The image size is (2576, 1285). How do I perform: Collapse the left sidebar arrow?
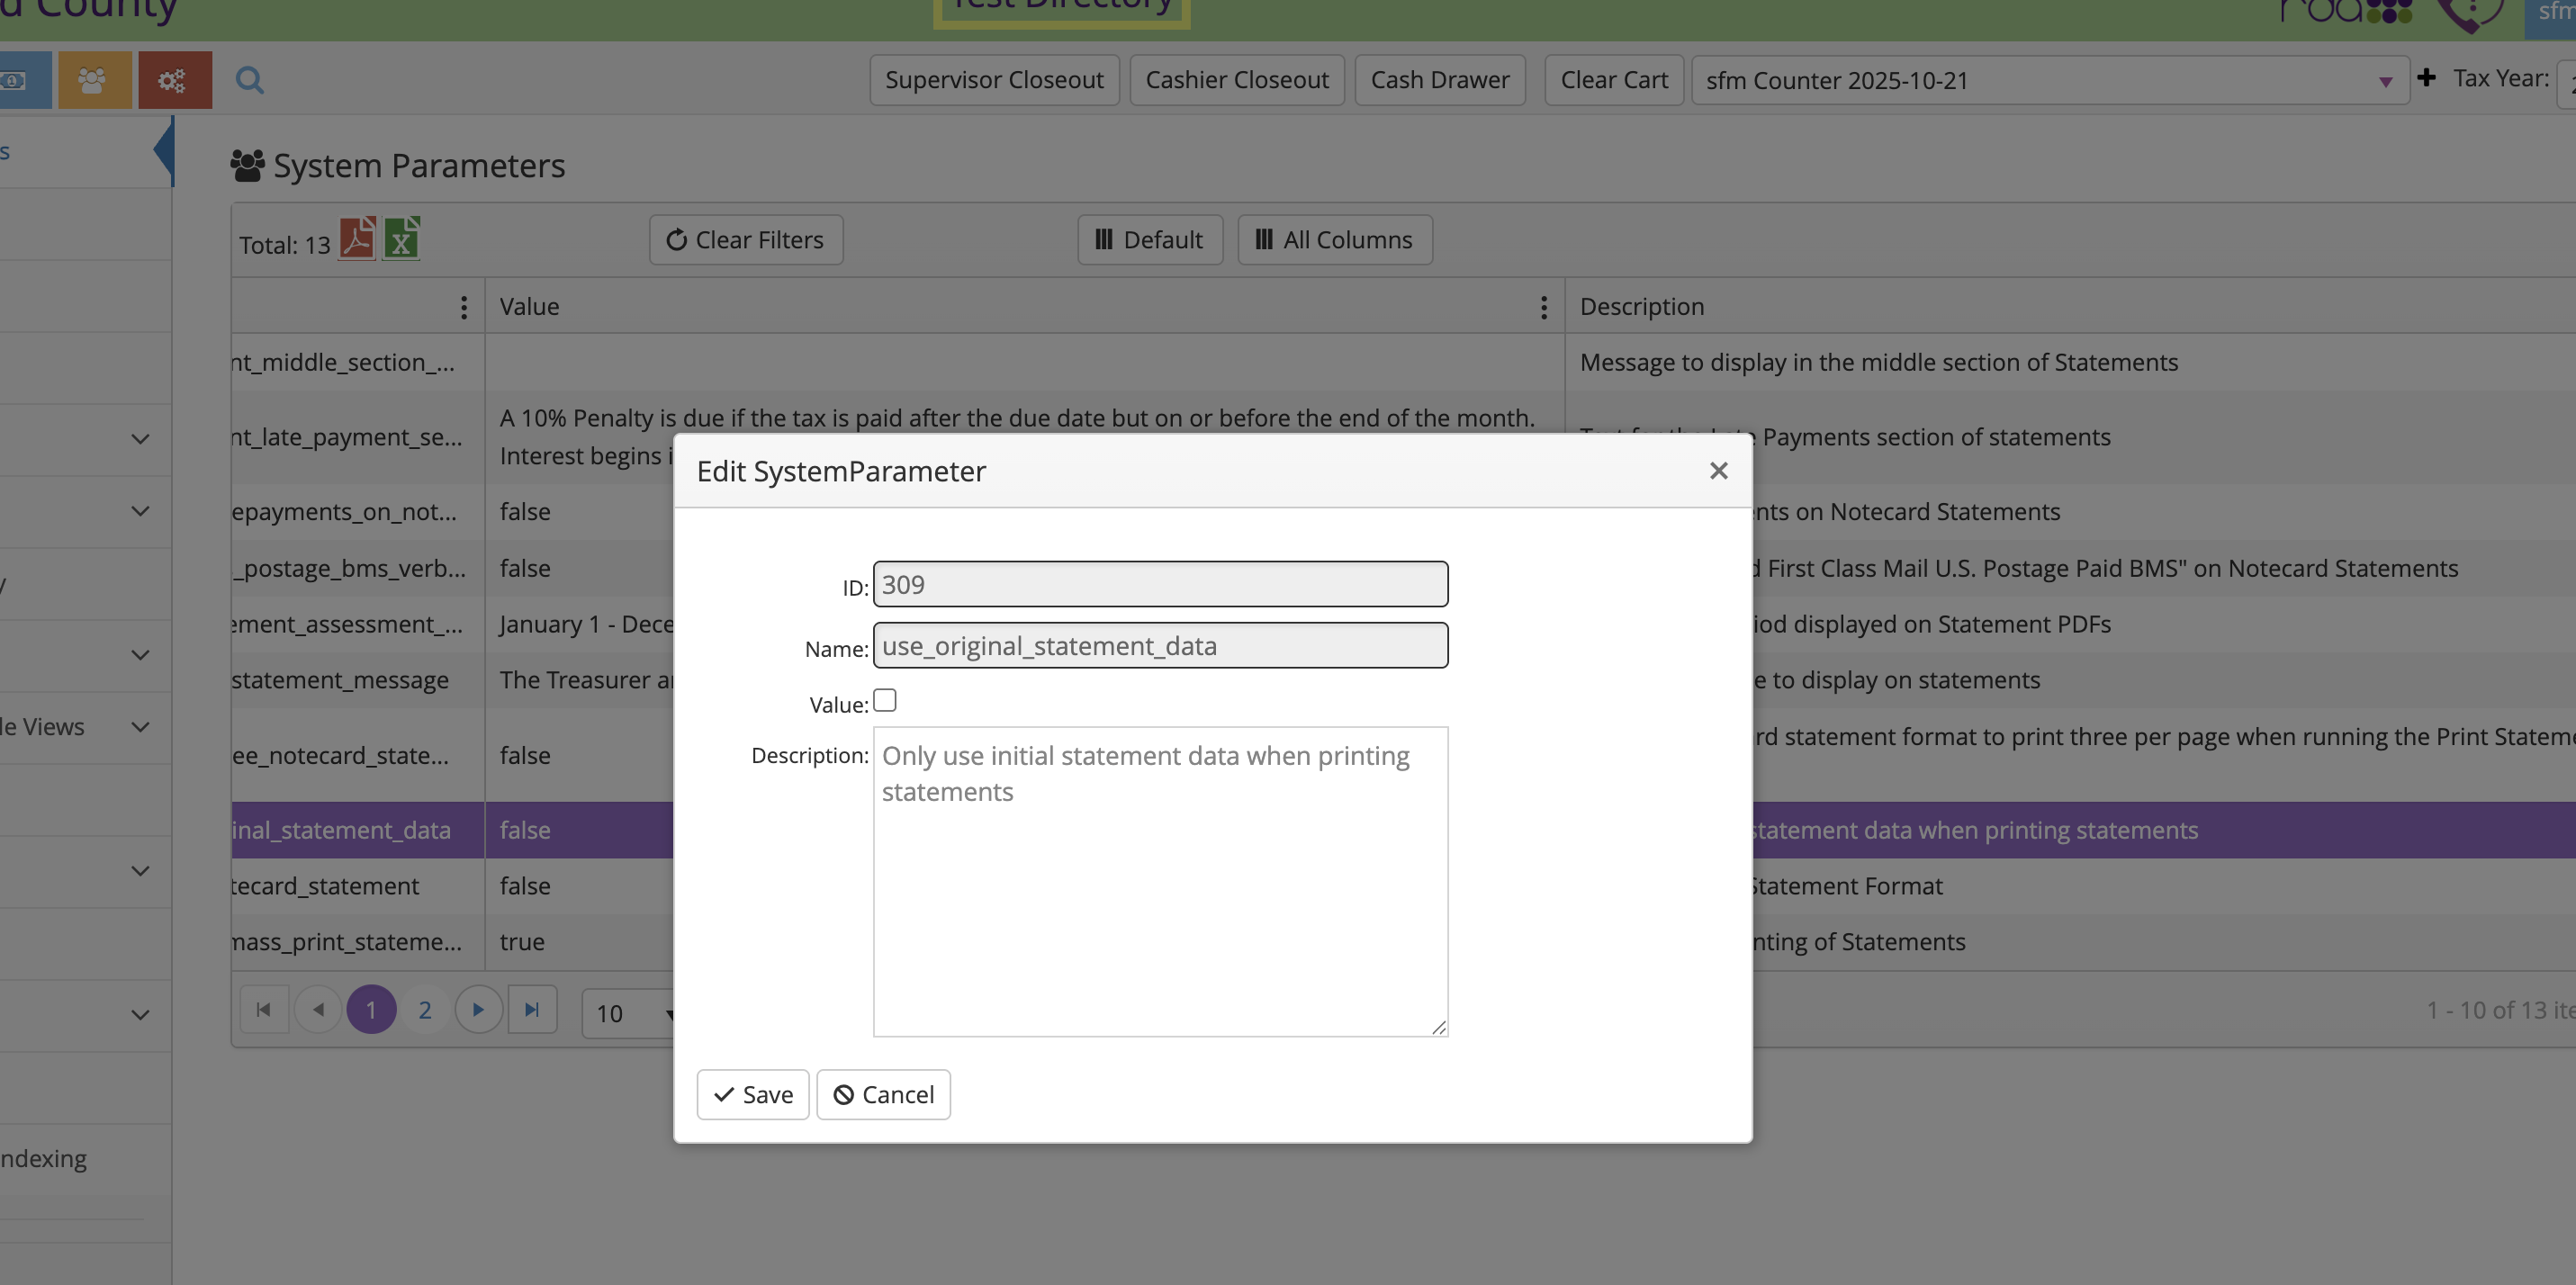point(164,151)
